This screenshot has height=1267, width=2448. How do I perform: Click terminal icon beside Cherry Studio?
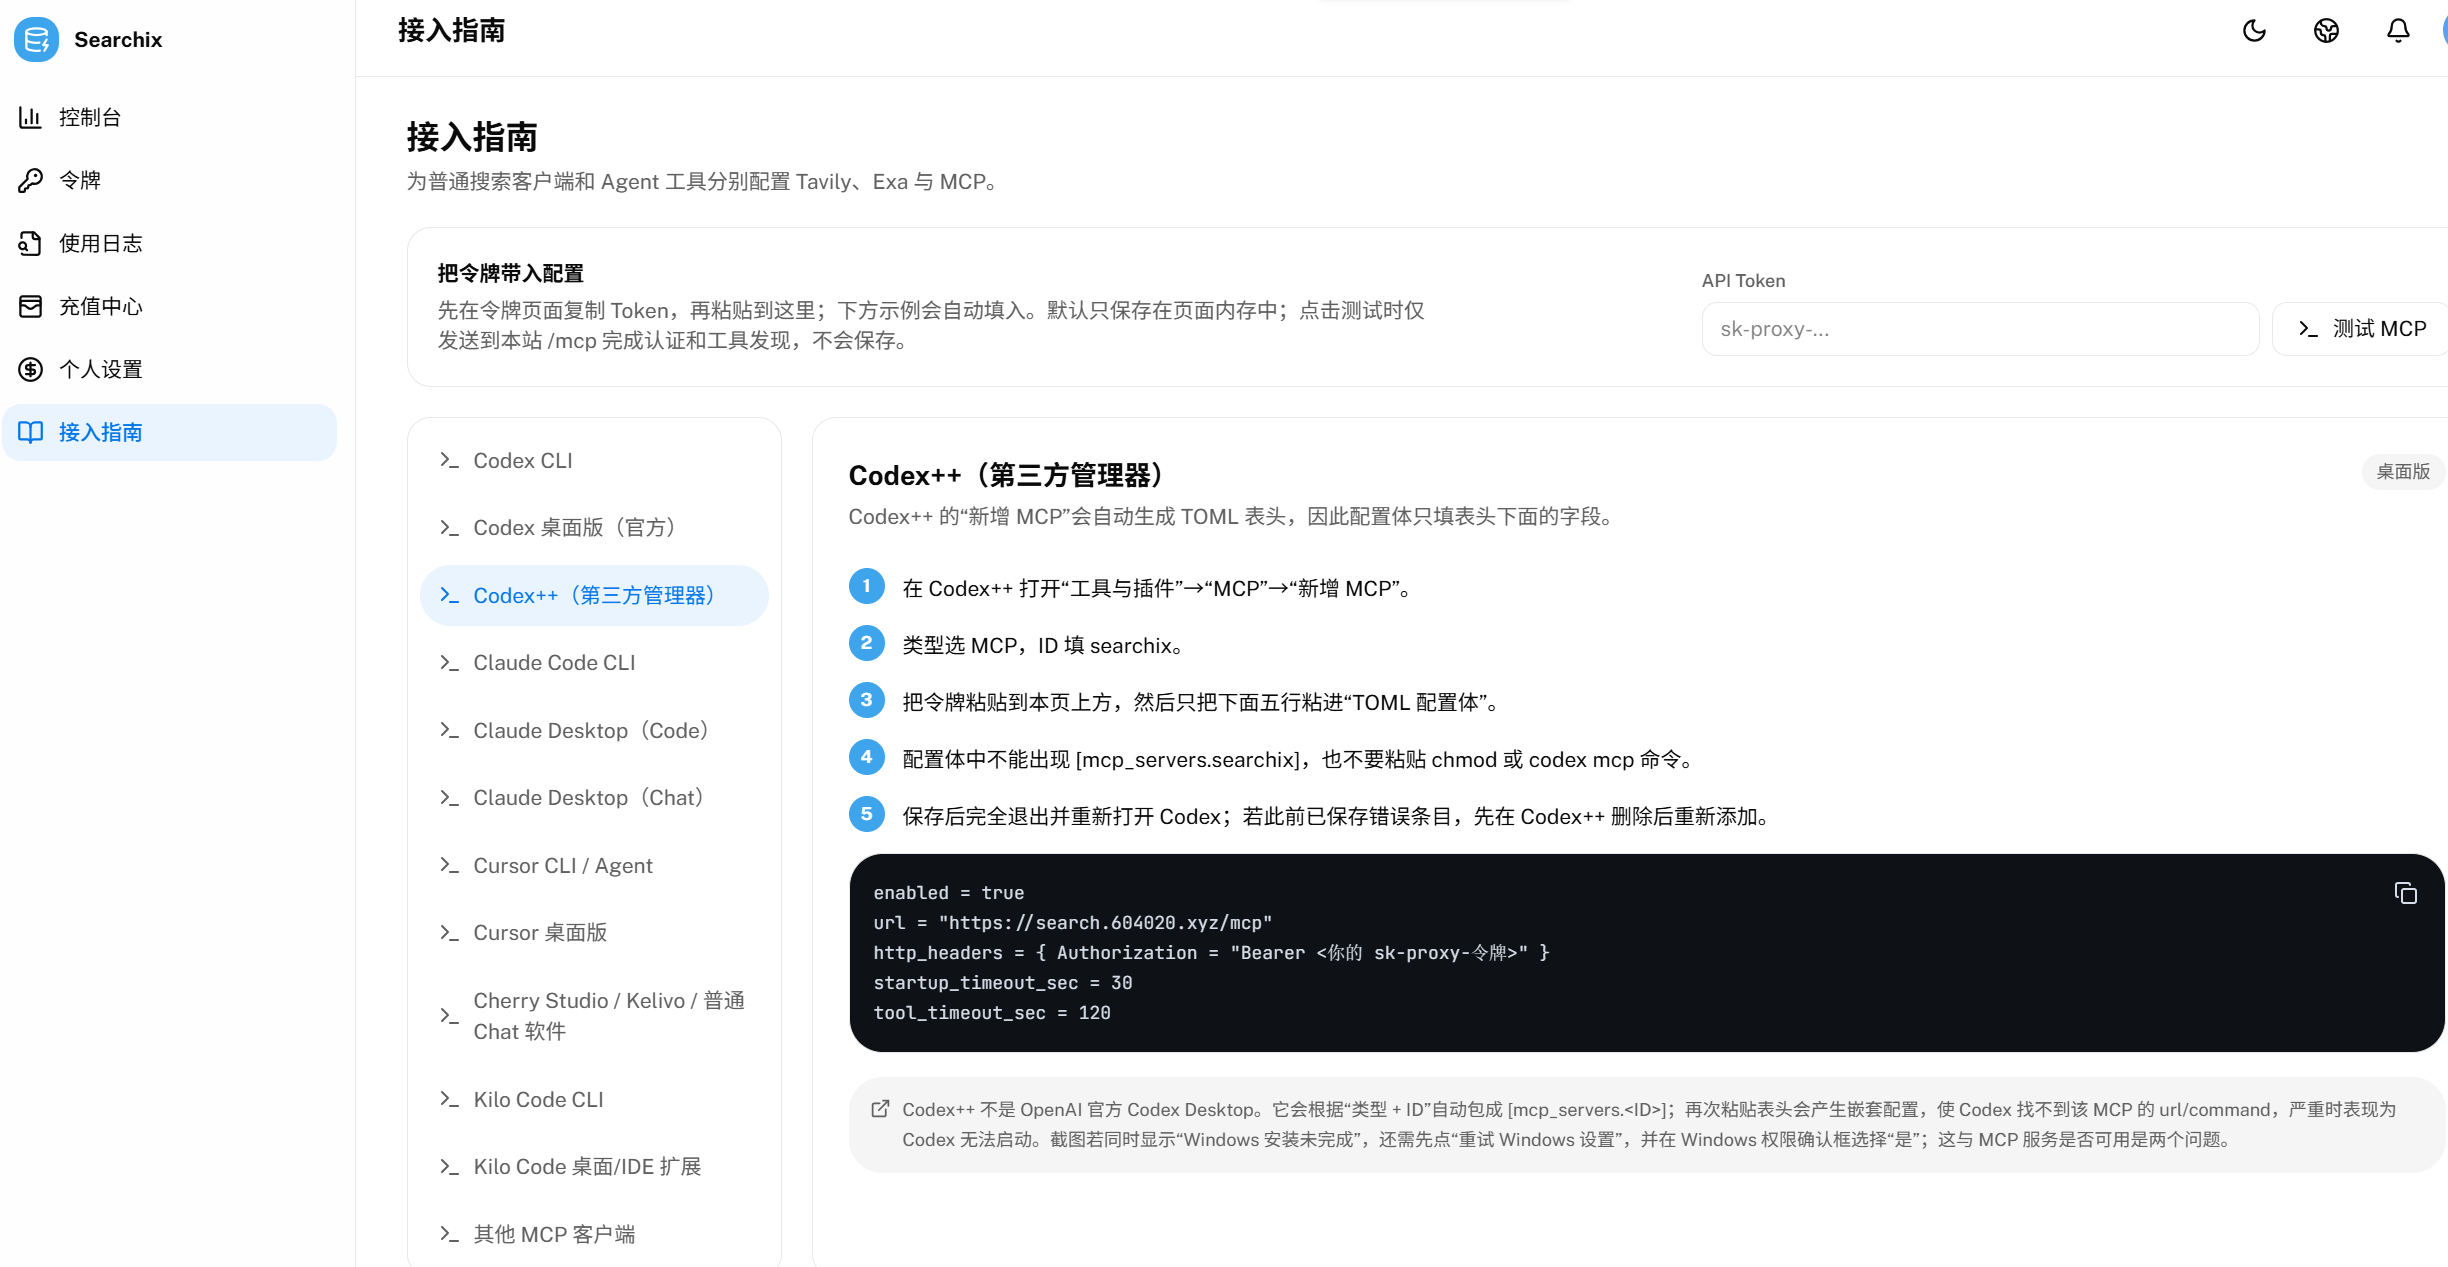coord(449,1016)
